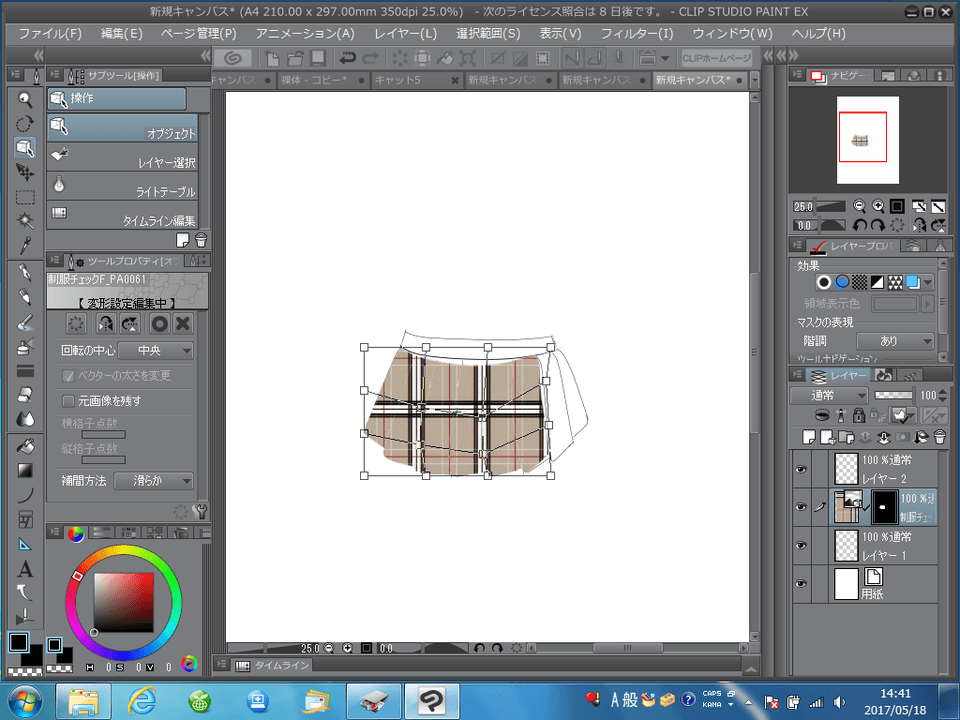Open the 回転の中心 dropdown

click(156, 351)
